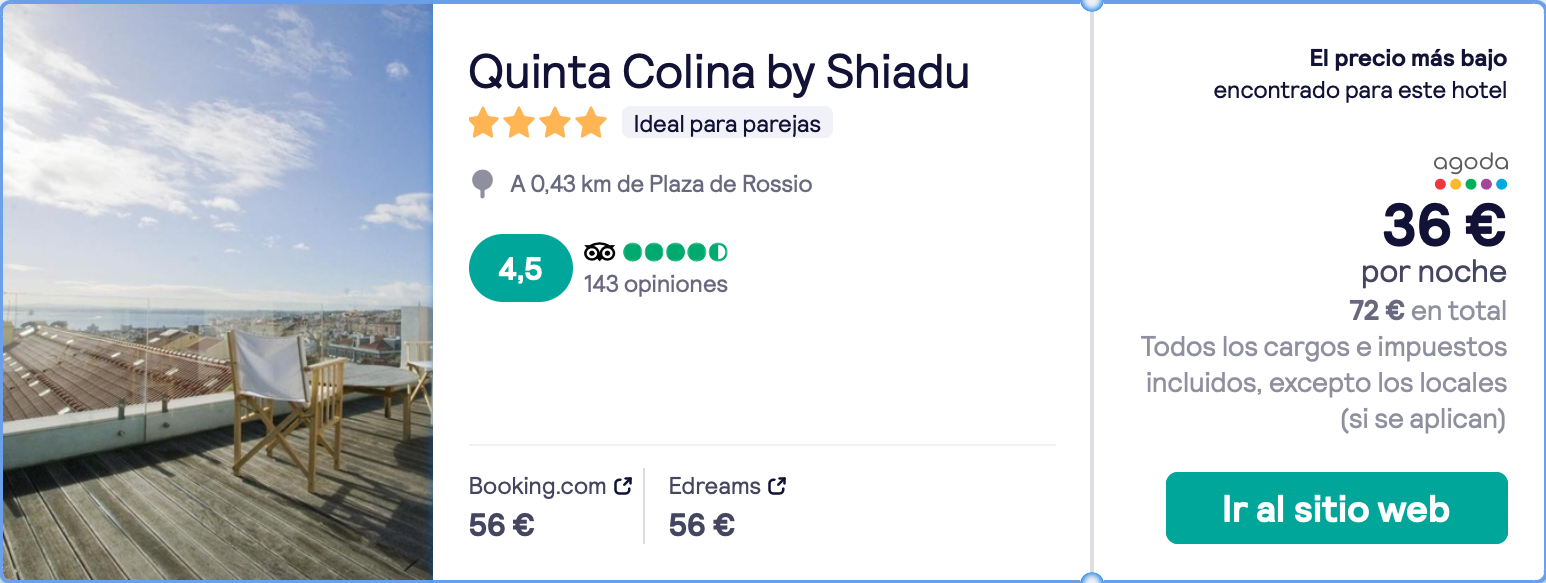Click the TripAdvisor owl logo
Viewport: 1546px width, 583px height.
(x=599, y=251)
